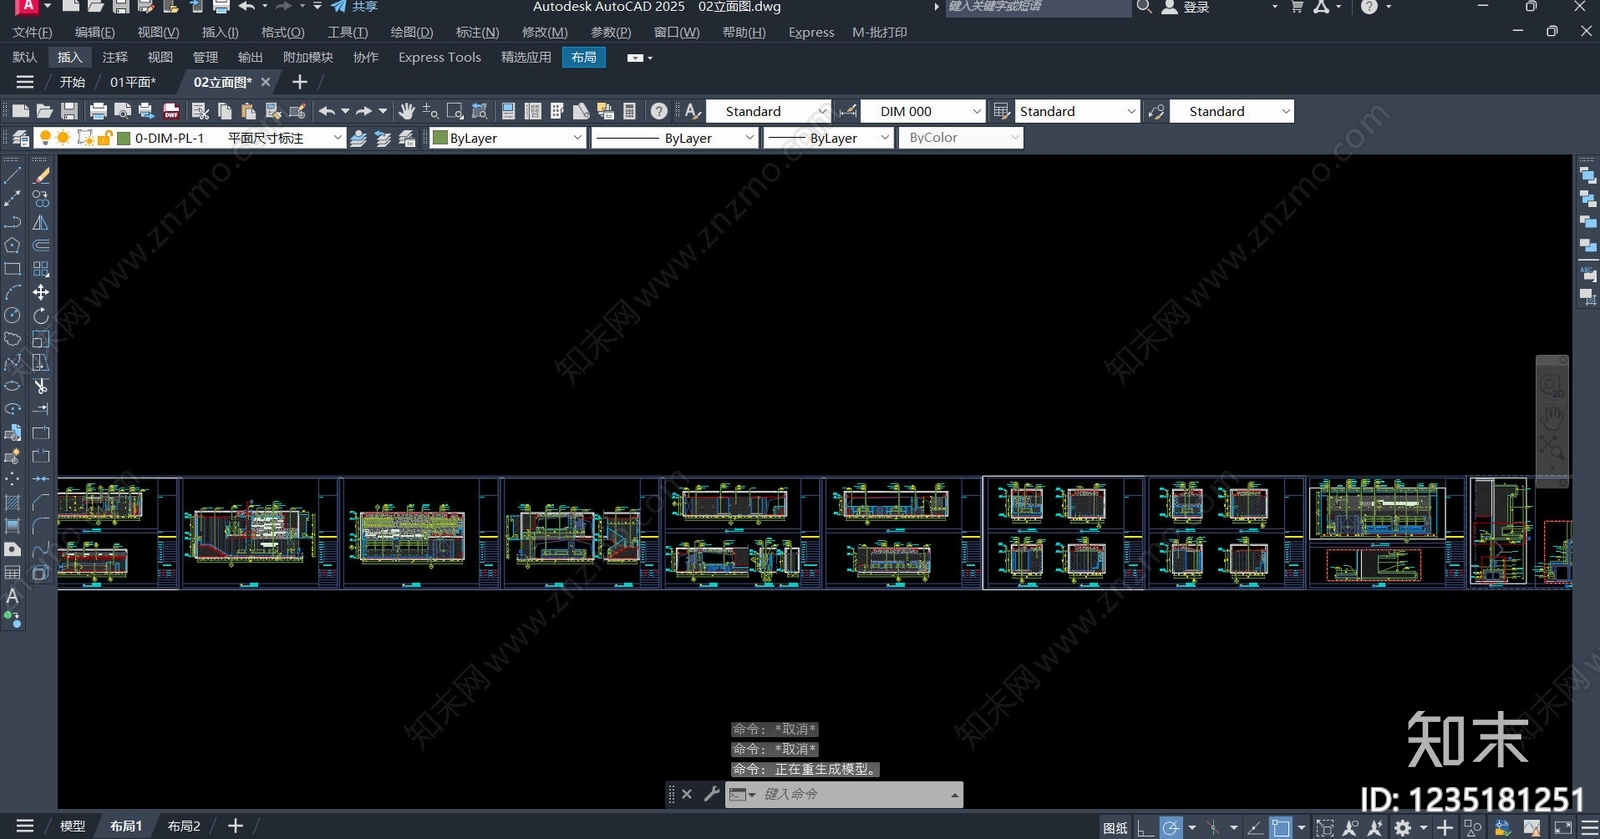Select the Multiline Text tool

(12, 596)
